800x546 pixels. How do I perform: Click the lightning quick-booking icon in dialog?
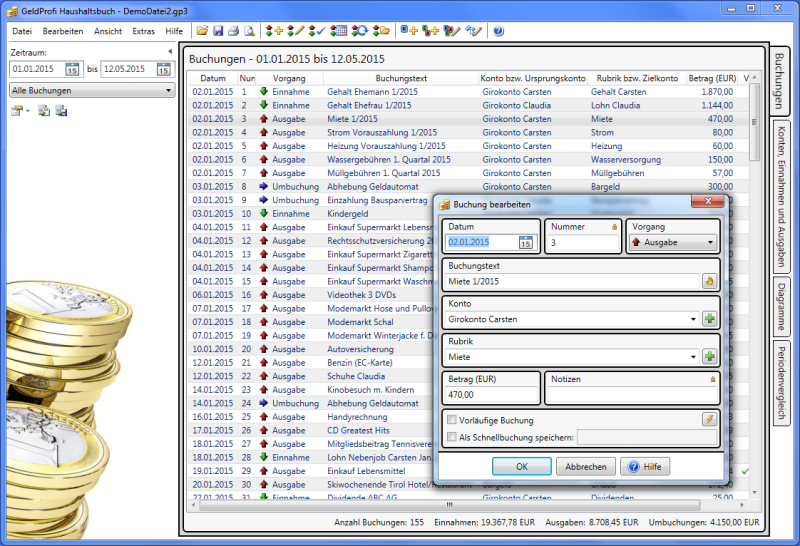710,420
